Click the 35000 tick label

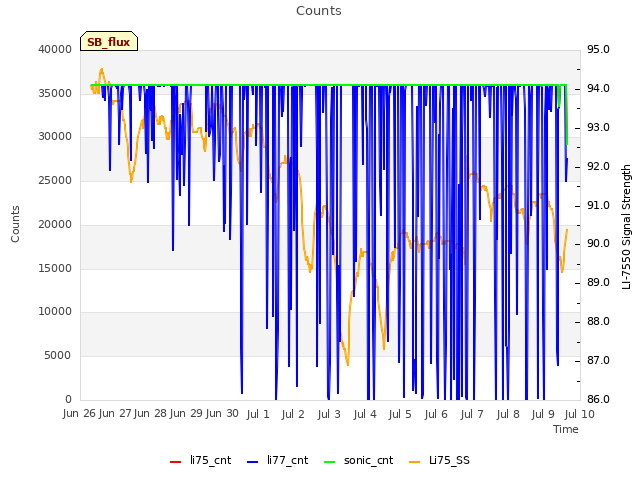point(55,93)
